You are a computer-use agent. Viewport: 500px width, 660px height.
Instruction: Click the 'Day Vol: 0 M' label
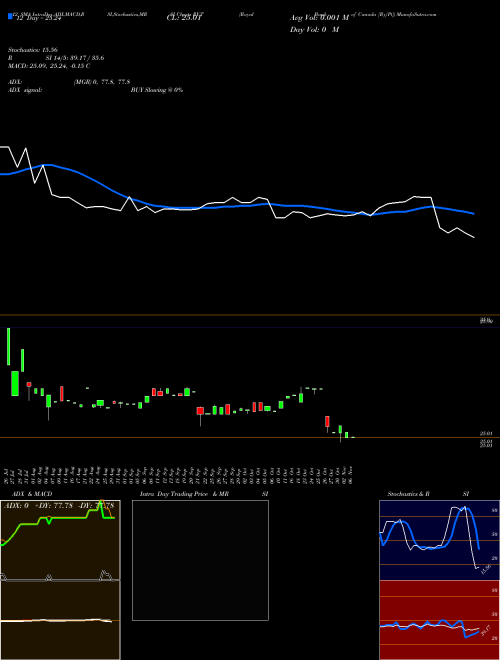314,30
